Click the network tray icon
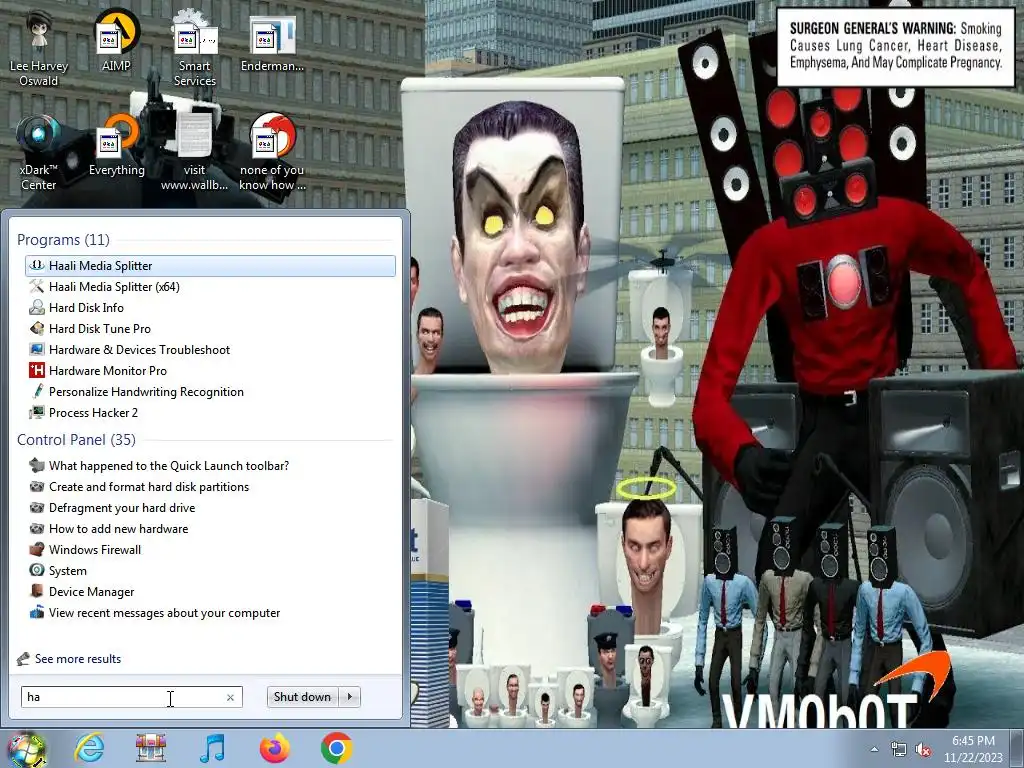 click(899, 749)
